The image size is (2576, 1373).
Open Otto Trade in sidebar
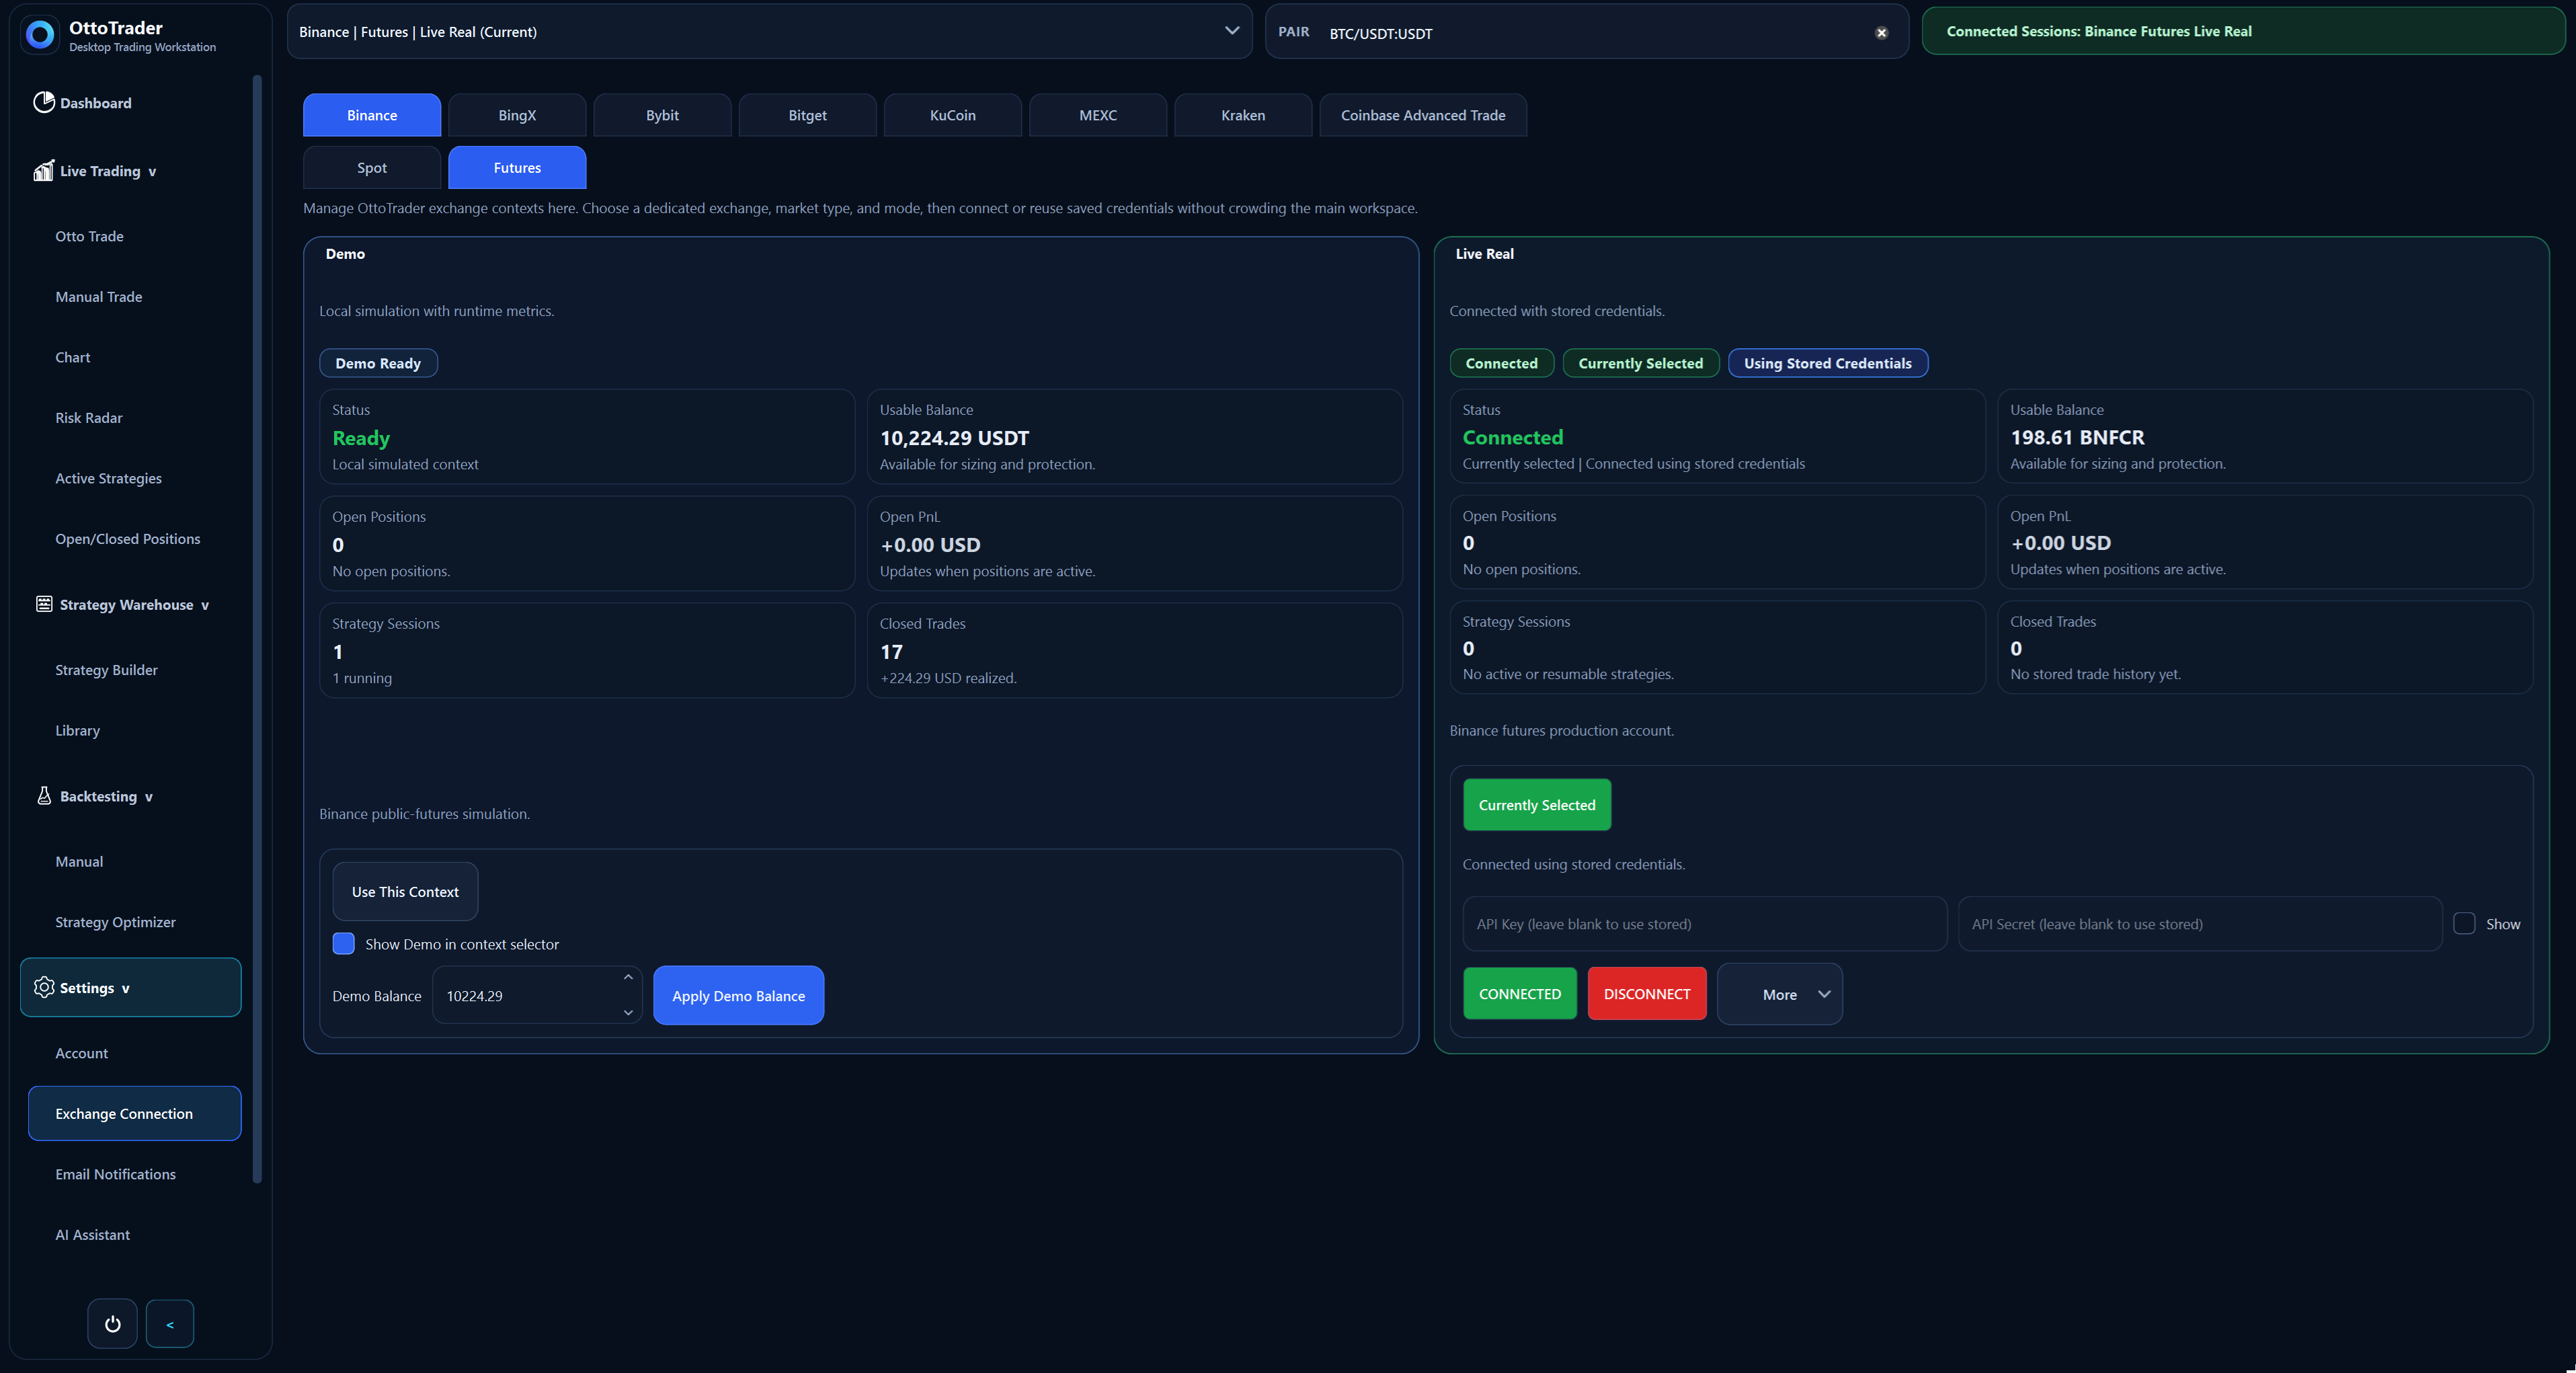[x=89, y=236]
